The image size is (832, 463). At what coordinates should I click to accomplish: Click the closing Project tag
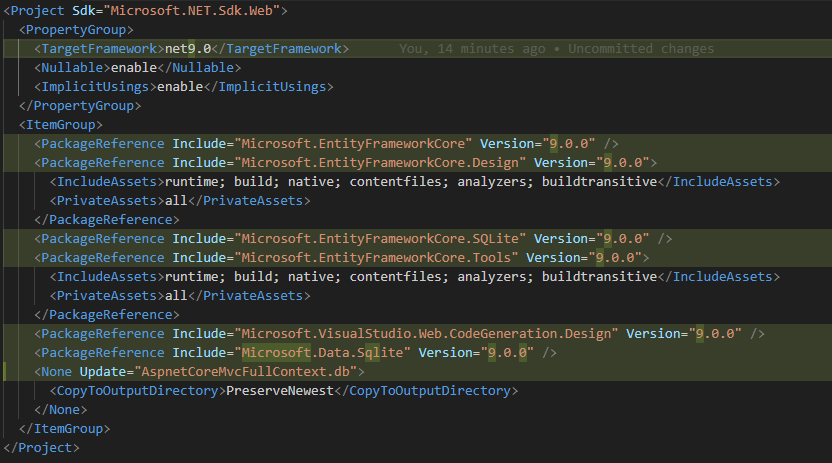click(x=41, y=448)
